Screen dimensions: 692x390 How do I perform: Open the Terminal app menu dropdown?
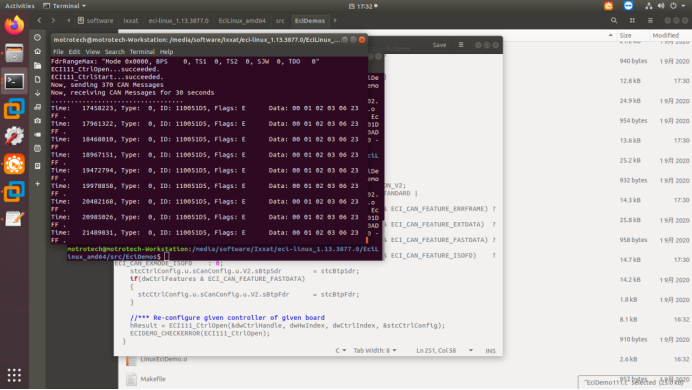pyautogui.click(x=64, y=6)
